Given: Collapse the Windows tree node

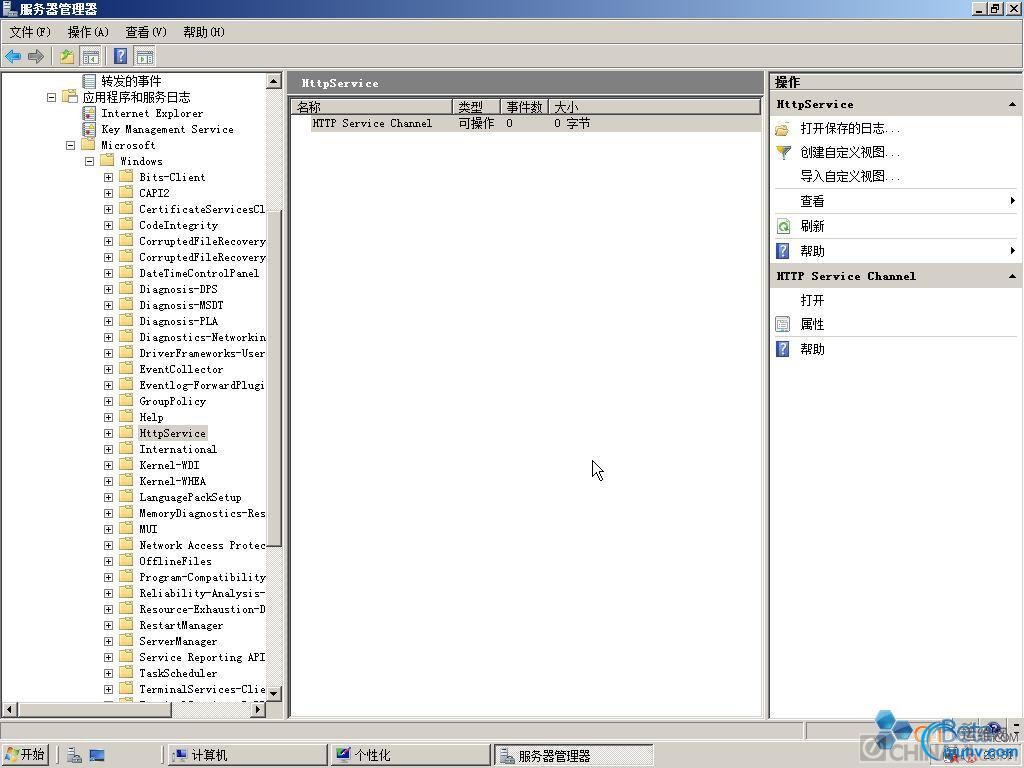Looking at the screenshot, I should (89, 161).
